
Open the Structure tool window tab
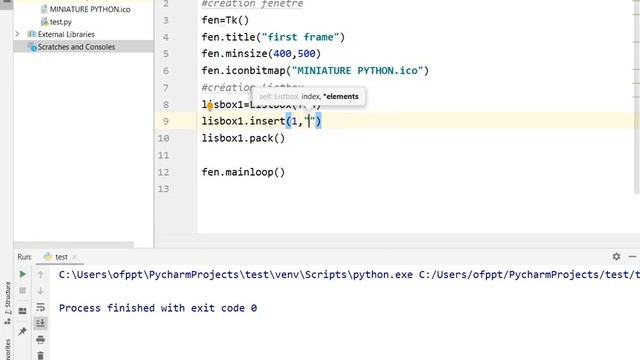tap(7, 303)
